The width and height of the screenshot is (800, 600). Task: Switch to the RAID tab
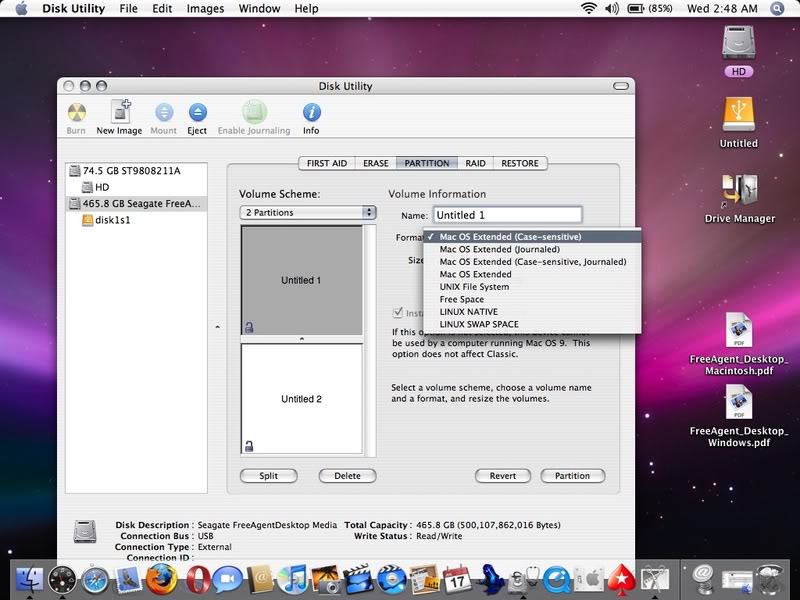tap(476, 163)
